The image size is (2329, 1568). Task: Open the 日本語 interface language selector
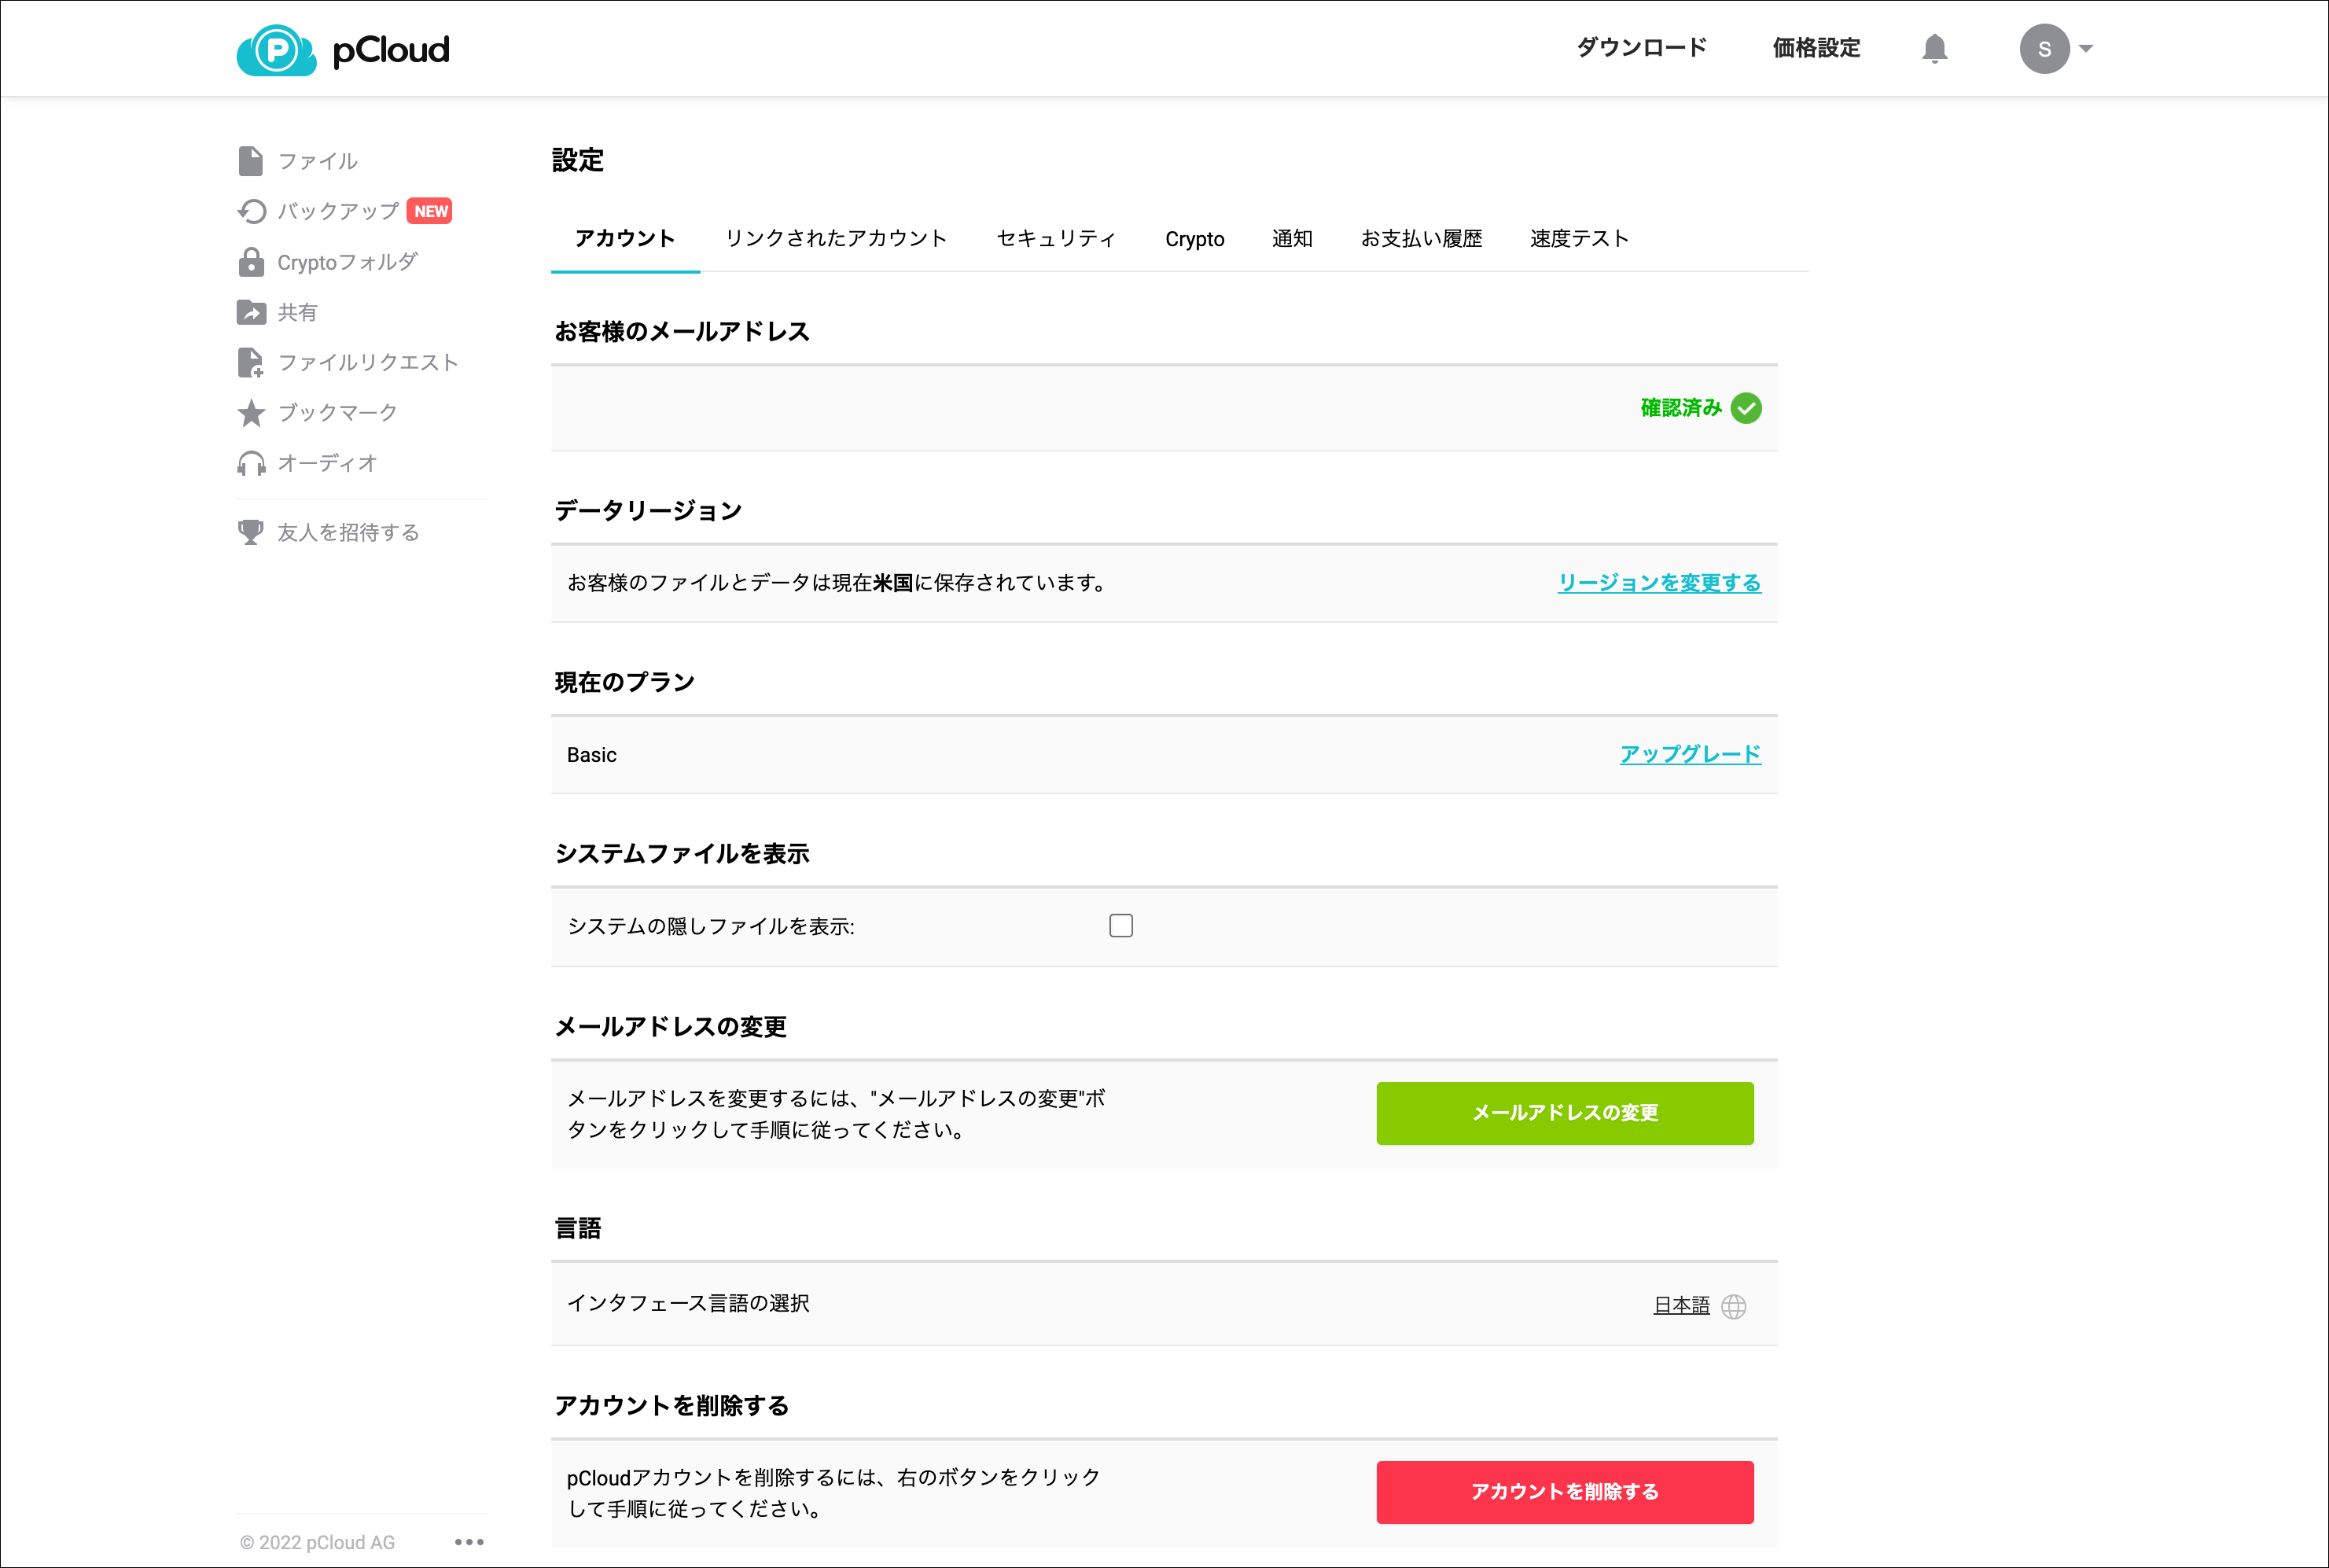(1681, 1305)
